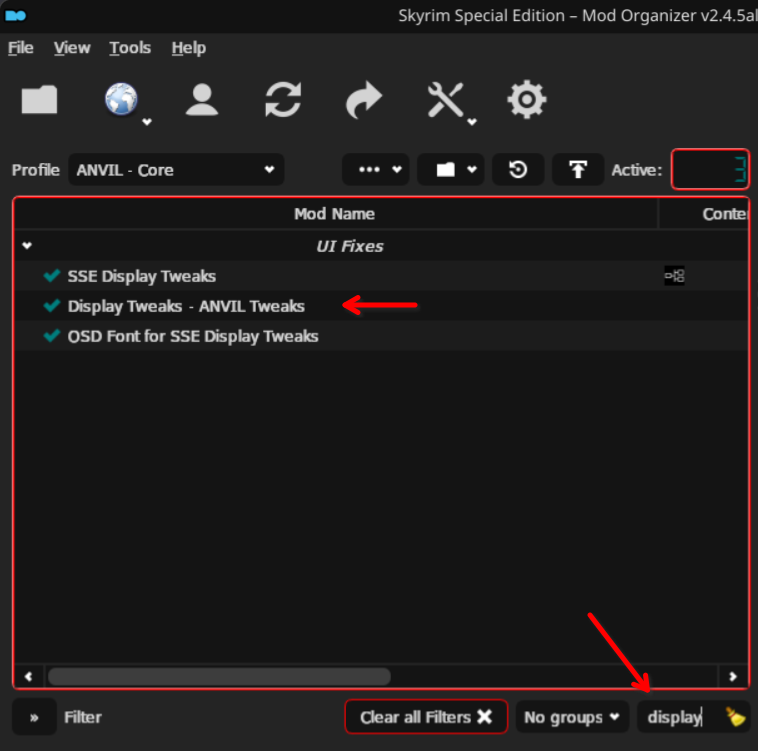The image size is (758, 751).
Task: Click the horizontal scrollbar under mod list
Action: (x=219, y=677)
